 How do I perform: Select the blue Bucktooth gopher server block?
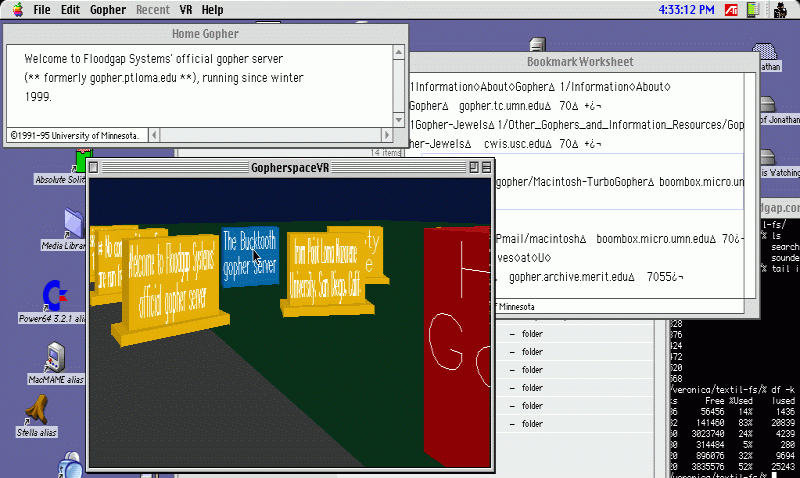248,254
